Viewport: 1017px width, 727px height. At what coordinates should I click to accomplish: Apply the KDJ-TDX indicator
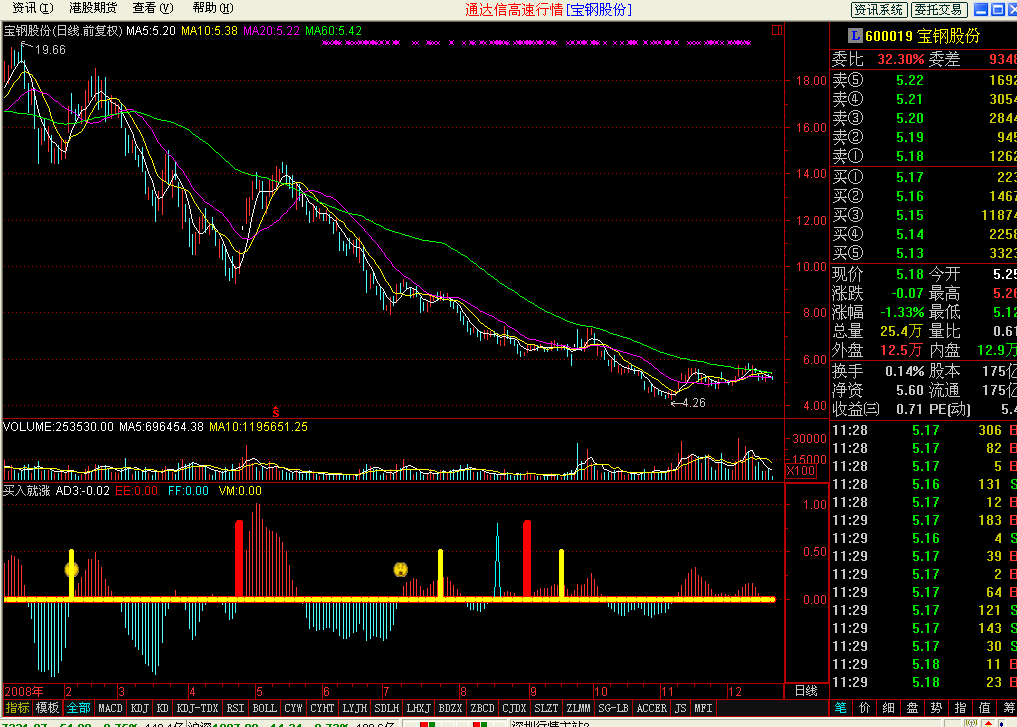(197, 708)
